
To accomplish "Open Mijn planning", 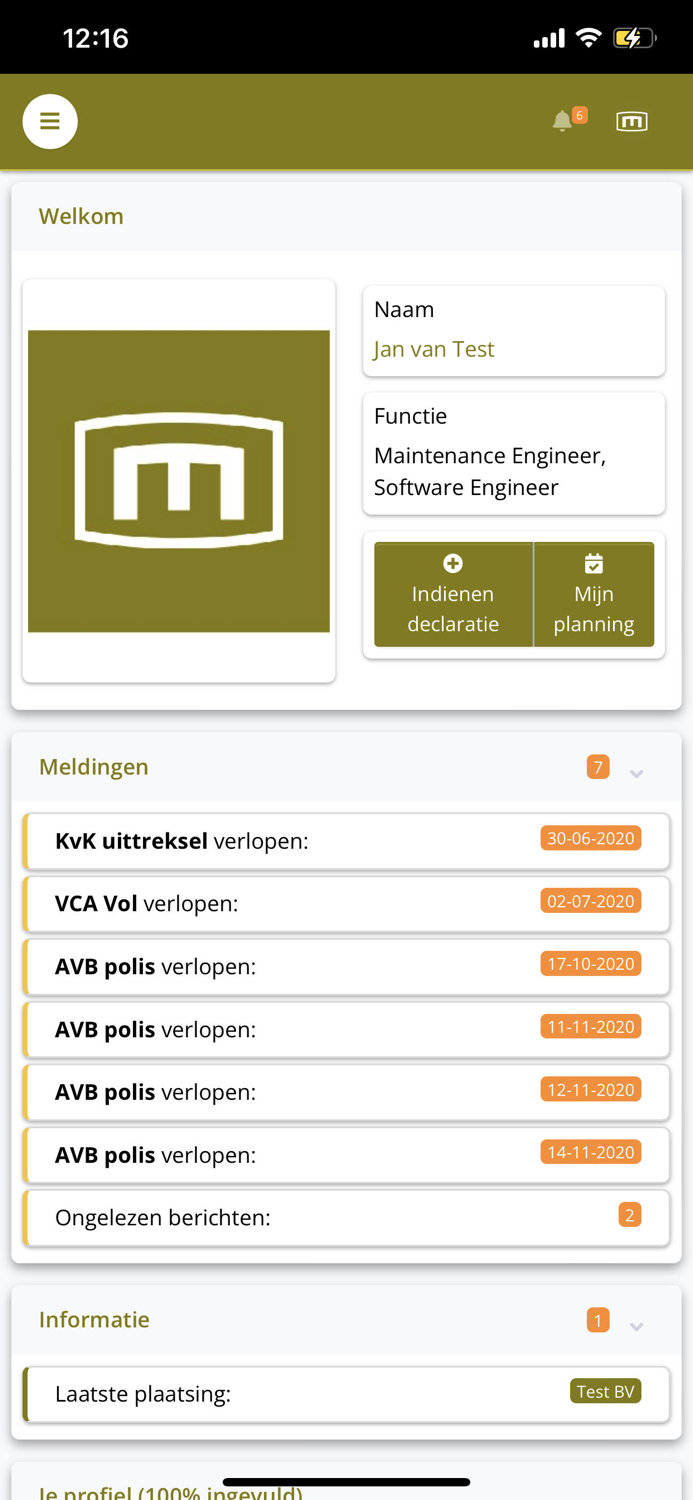I will tap(594, 594).
